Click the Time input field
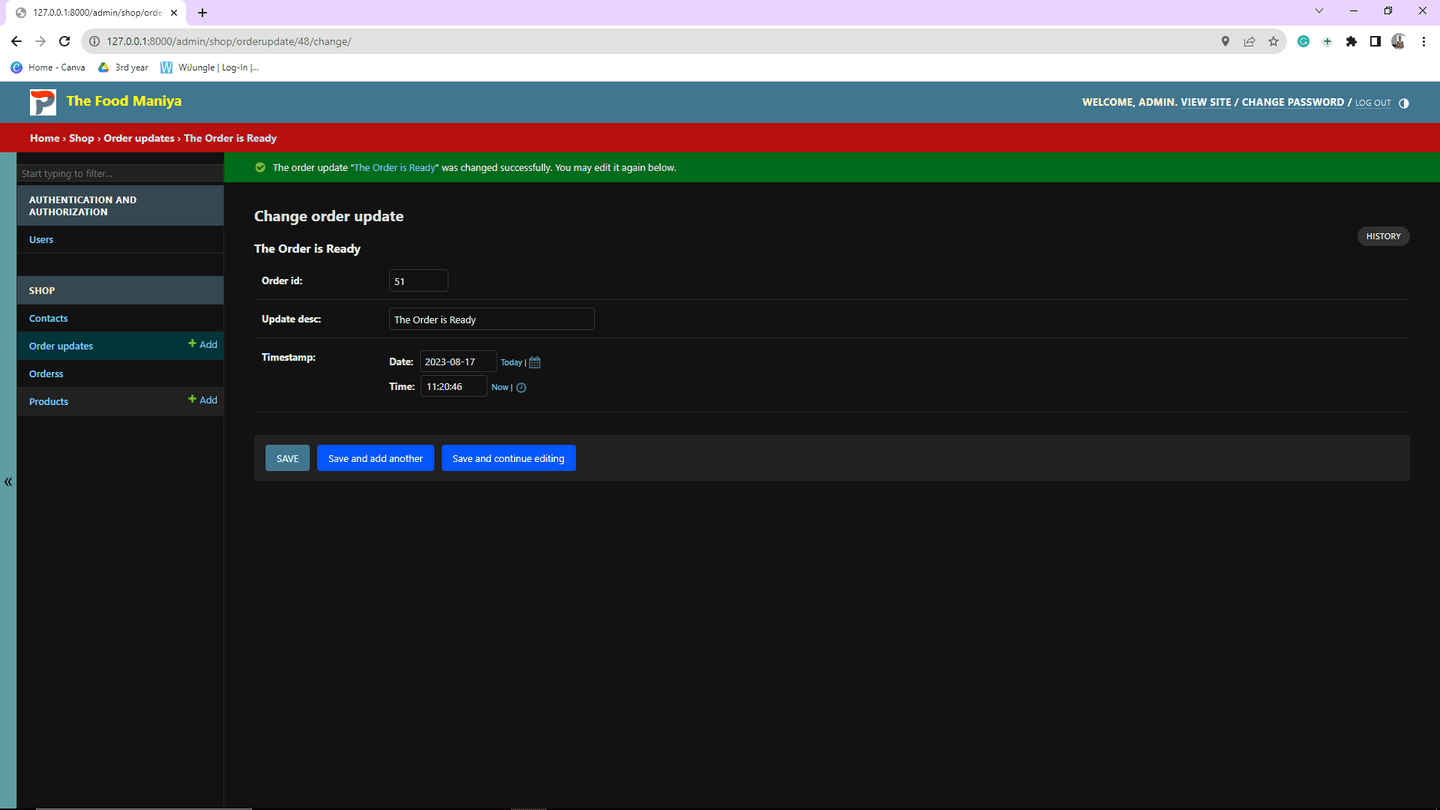 point(453,386)
